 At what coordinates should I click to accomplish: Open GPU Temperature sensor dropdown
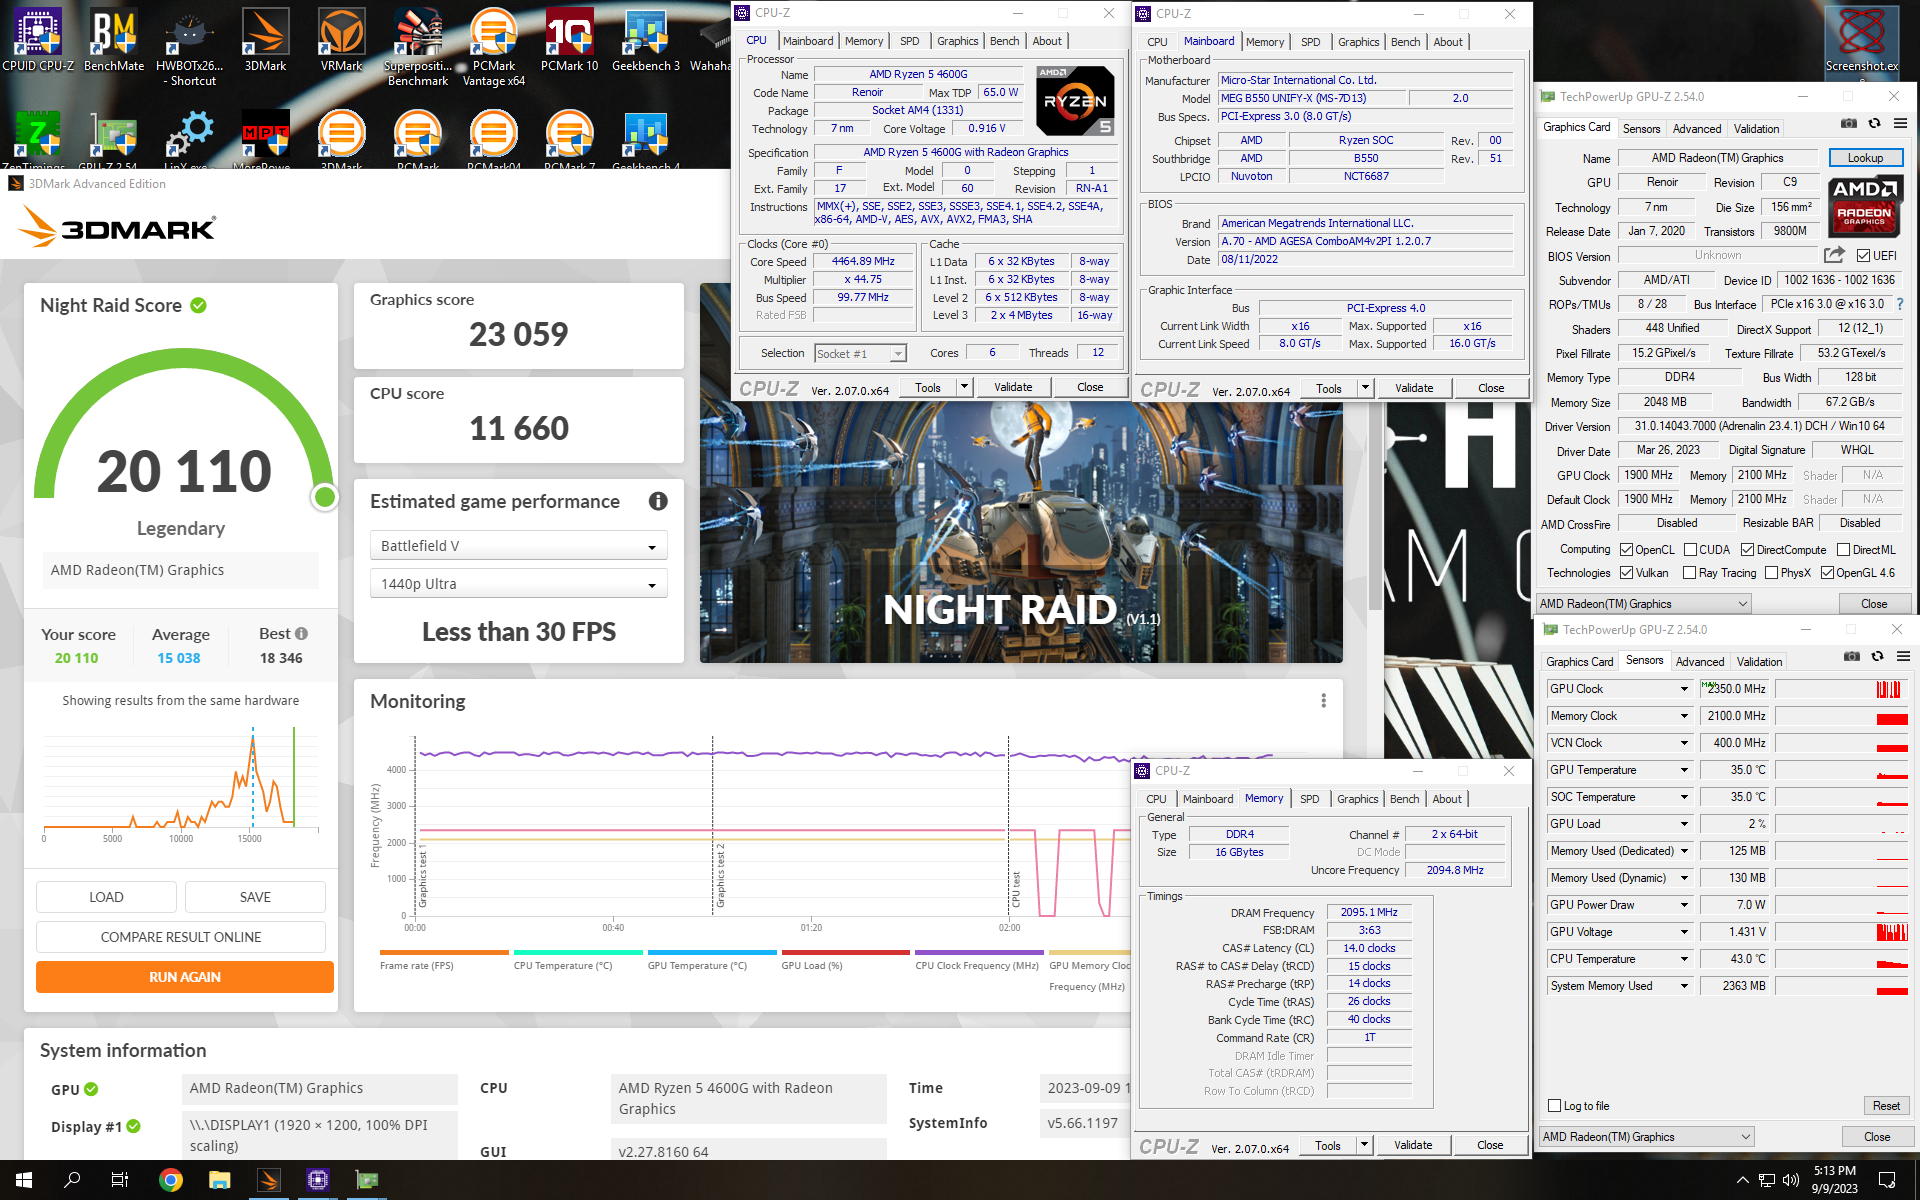click(x=1684, y=770)
